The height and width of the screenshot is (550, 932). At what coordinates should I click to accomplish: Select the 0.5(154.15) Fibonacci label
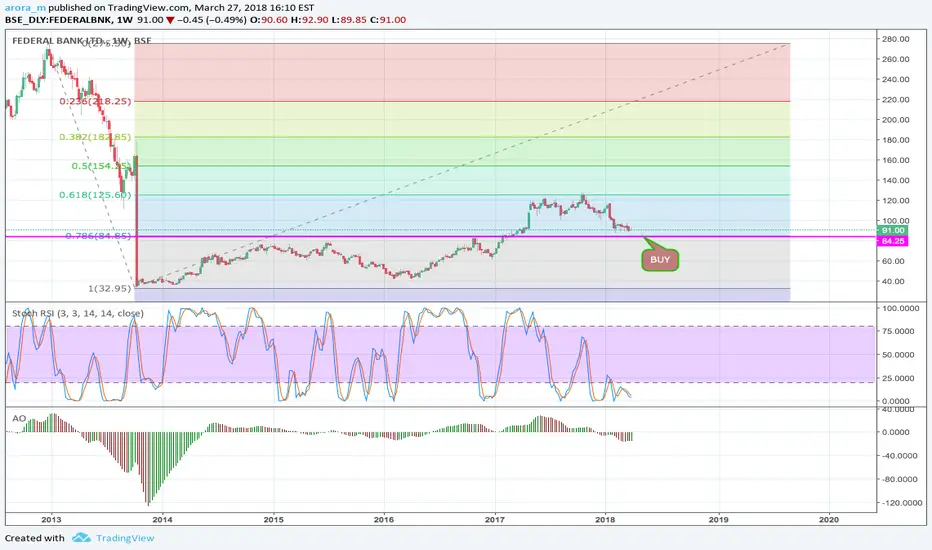tap(101, 165)
